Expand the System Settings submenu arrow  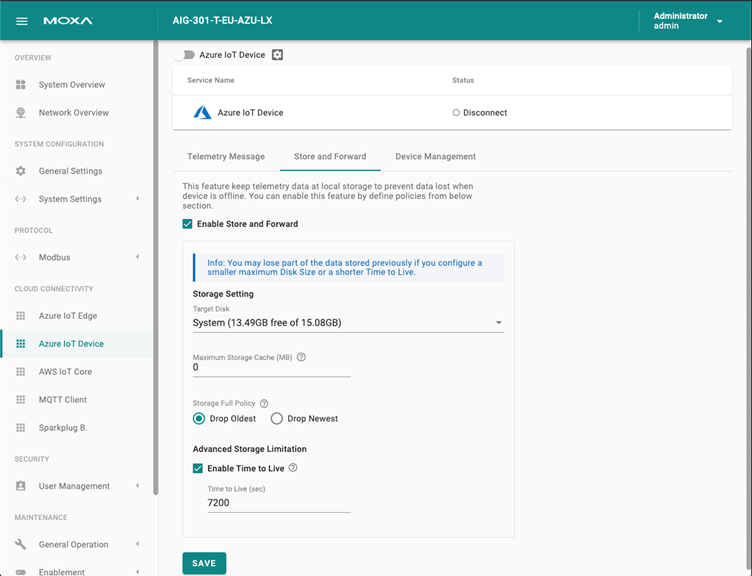pyautogui.click(x=138, y=199)
